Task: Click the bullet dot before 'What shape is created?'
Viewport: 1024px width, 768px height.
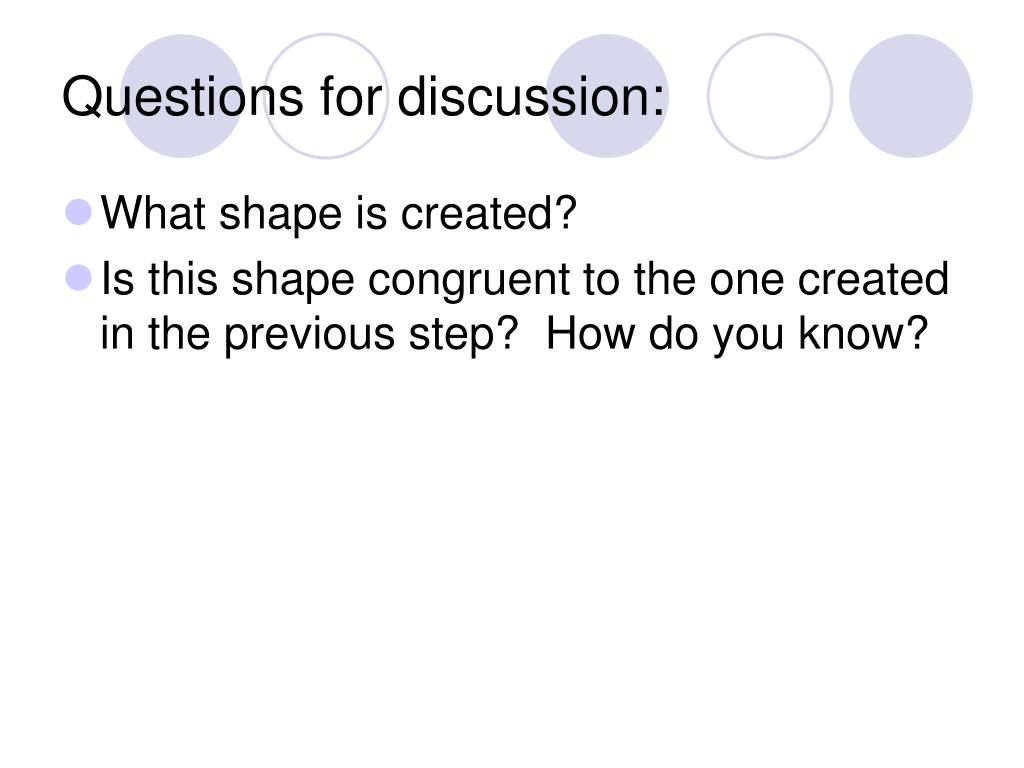Action: [79, 212]
